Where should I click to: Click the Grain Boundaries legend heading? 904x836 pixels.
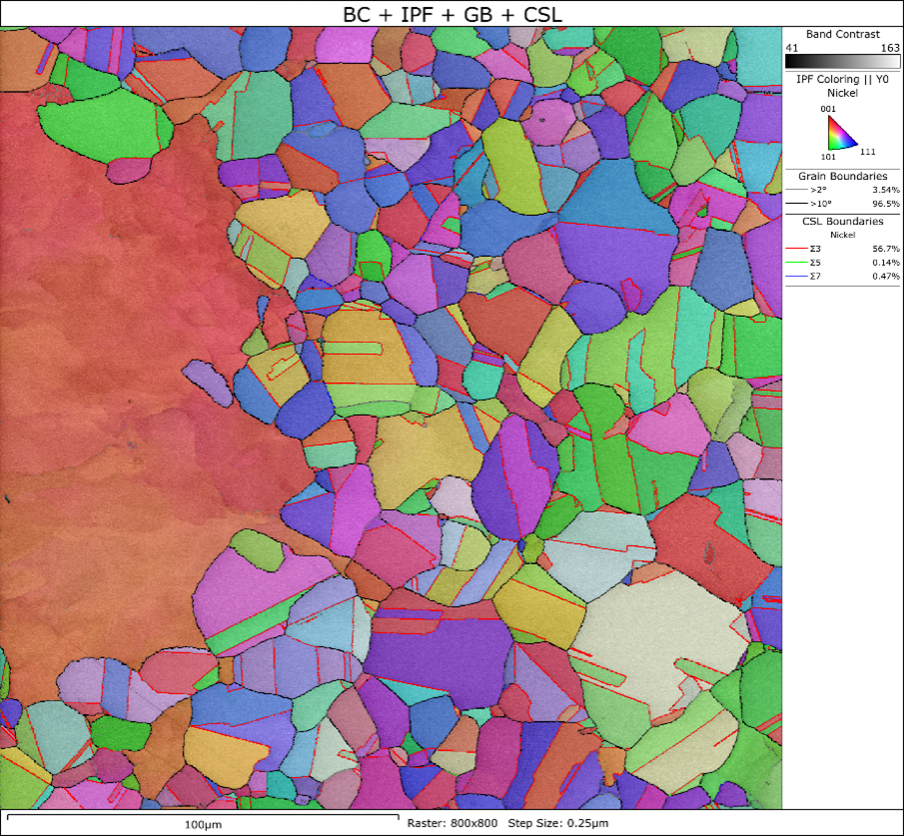[x=842, y=176]
